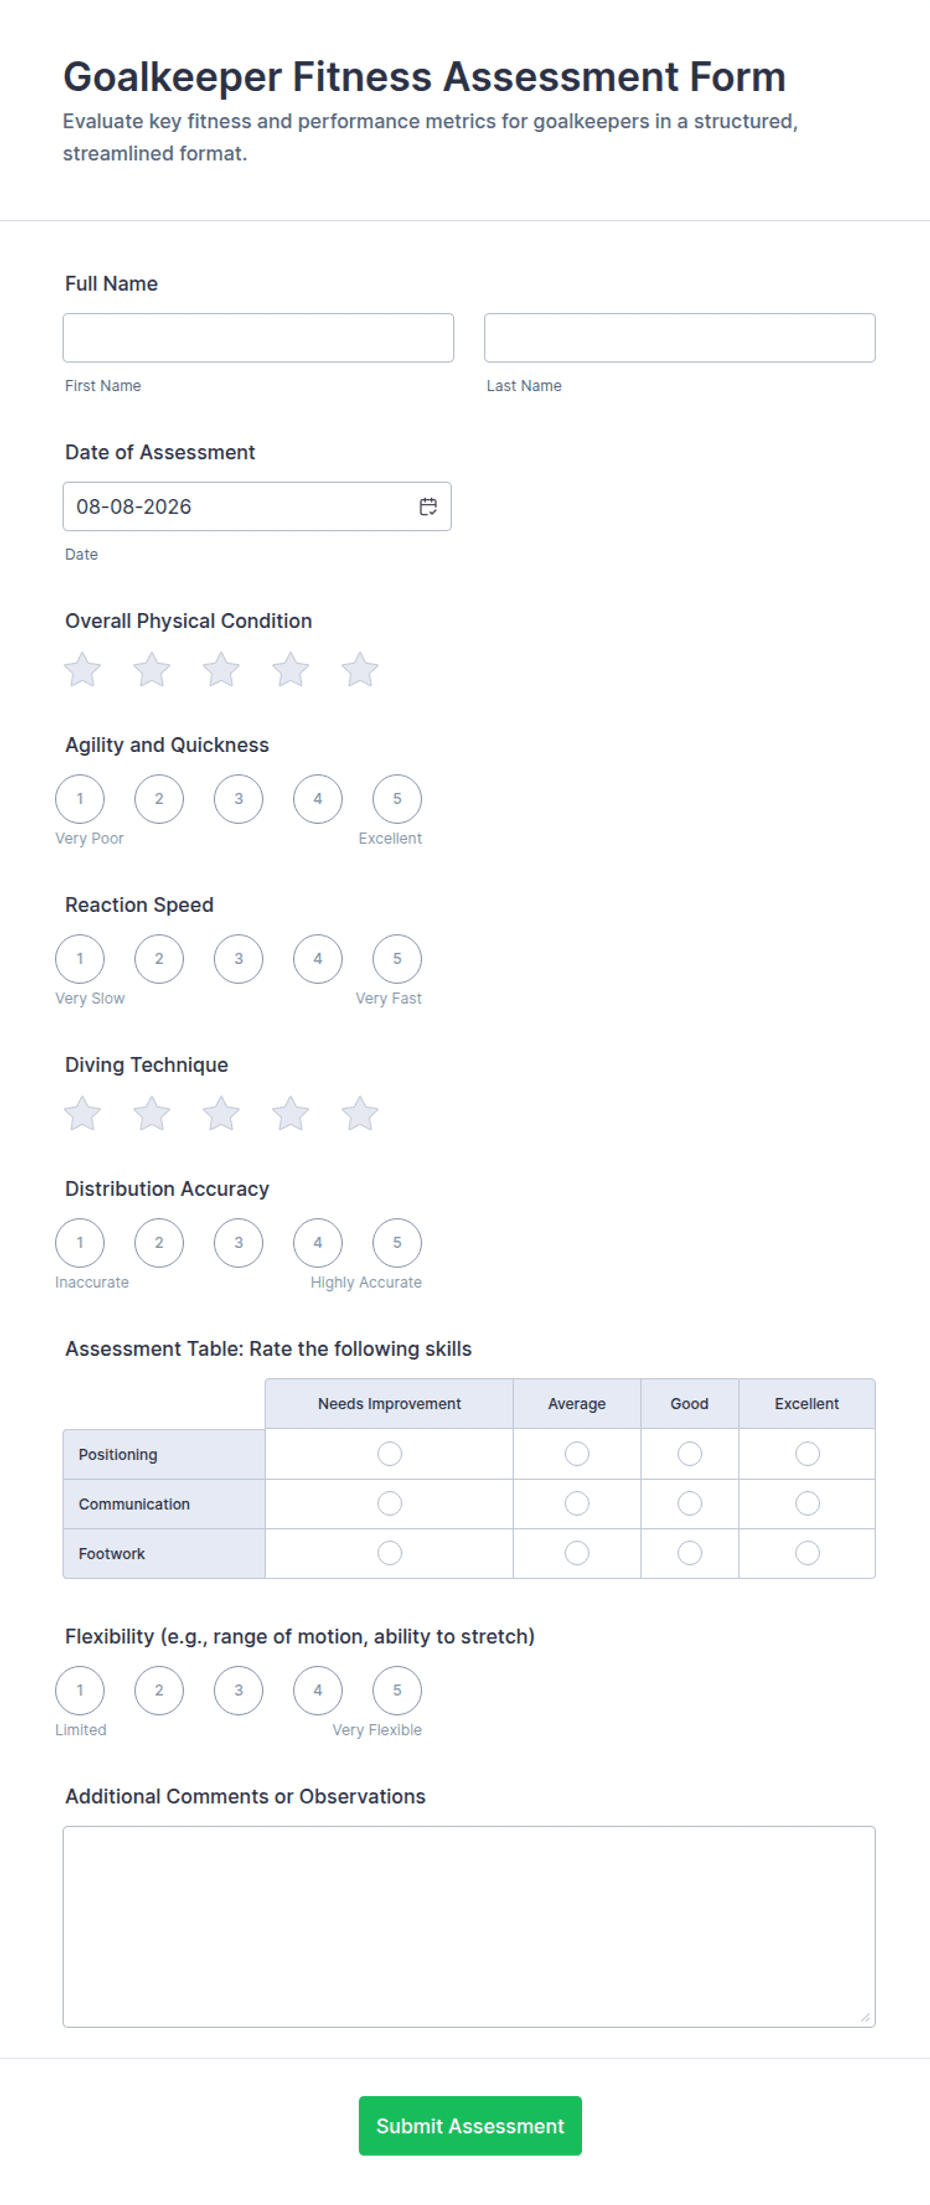Rate Diving Technique with second star
This screenshot has width=930, height=2205.
(152, 1114)
